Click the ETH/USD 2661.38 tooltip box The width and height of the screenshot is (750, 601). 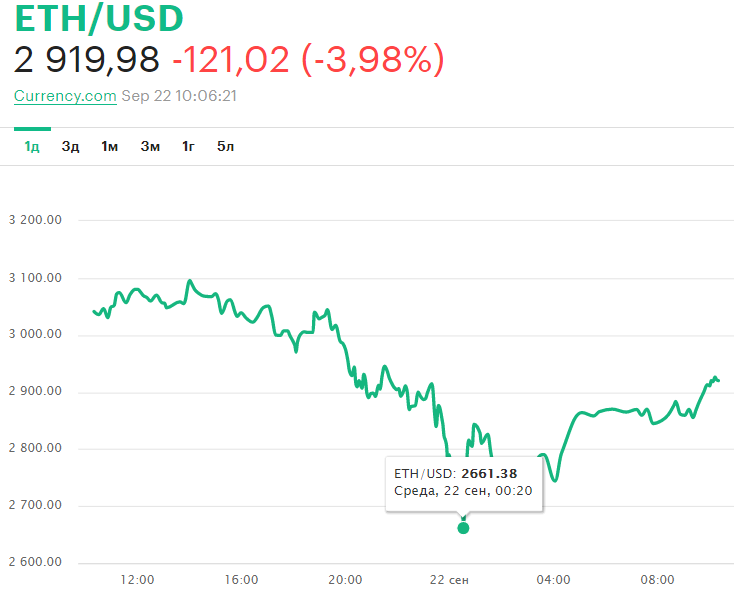tap(465, 482)
